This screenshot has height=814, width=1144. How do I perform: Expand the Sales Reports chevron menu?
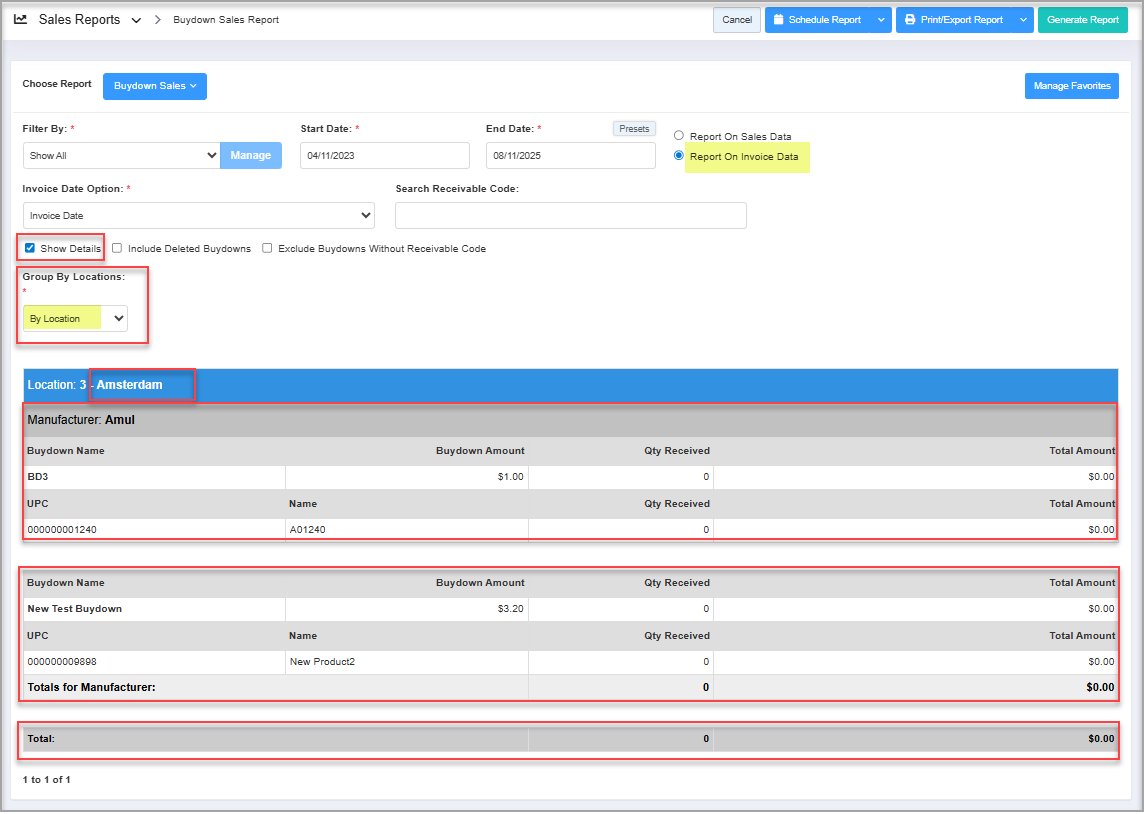(136, 20)
